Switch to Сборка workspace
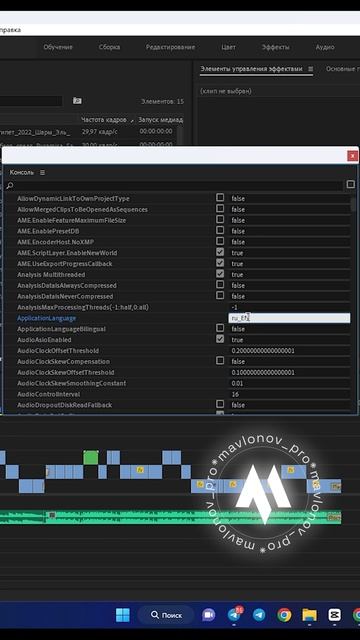The width and height of the screenshot is (360, 640). coord(109,47)
